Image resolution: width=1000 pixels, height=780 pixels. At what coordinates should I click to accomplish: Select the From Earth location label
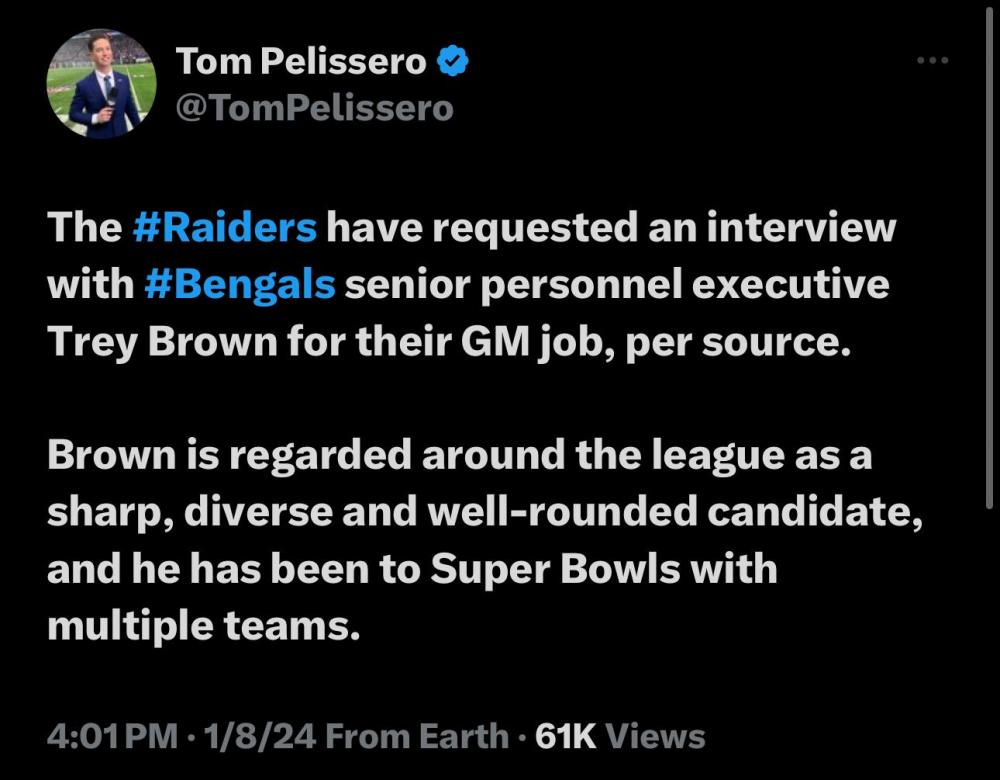[417, 737]
